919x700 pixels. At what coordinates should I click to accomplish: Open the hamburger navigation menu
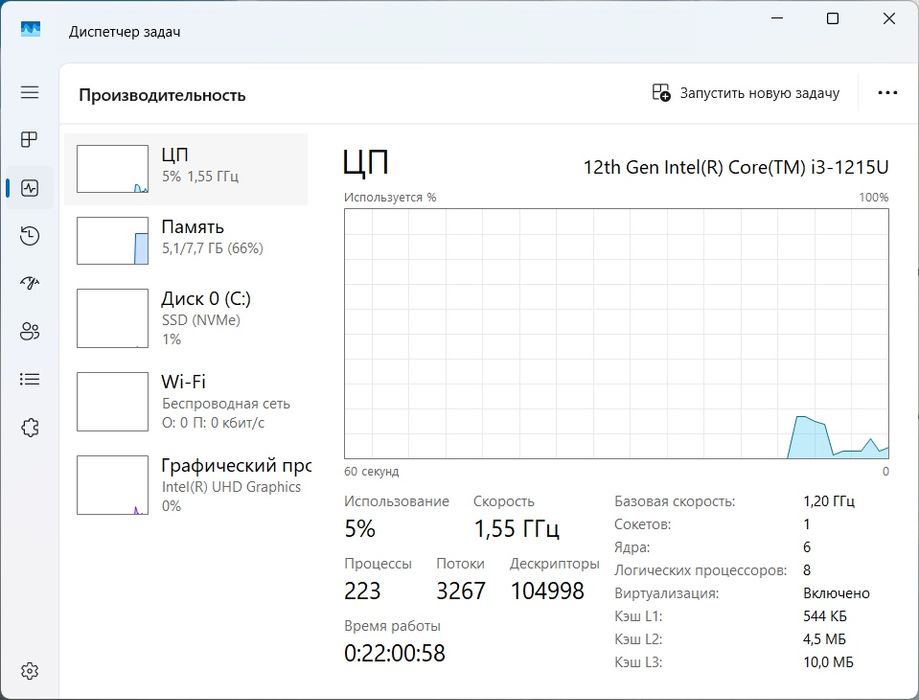coord(30,92)
